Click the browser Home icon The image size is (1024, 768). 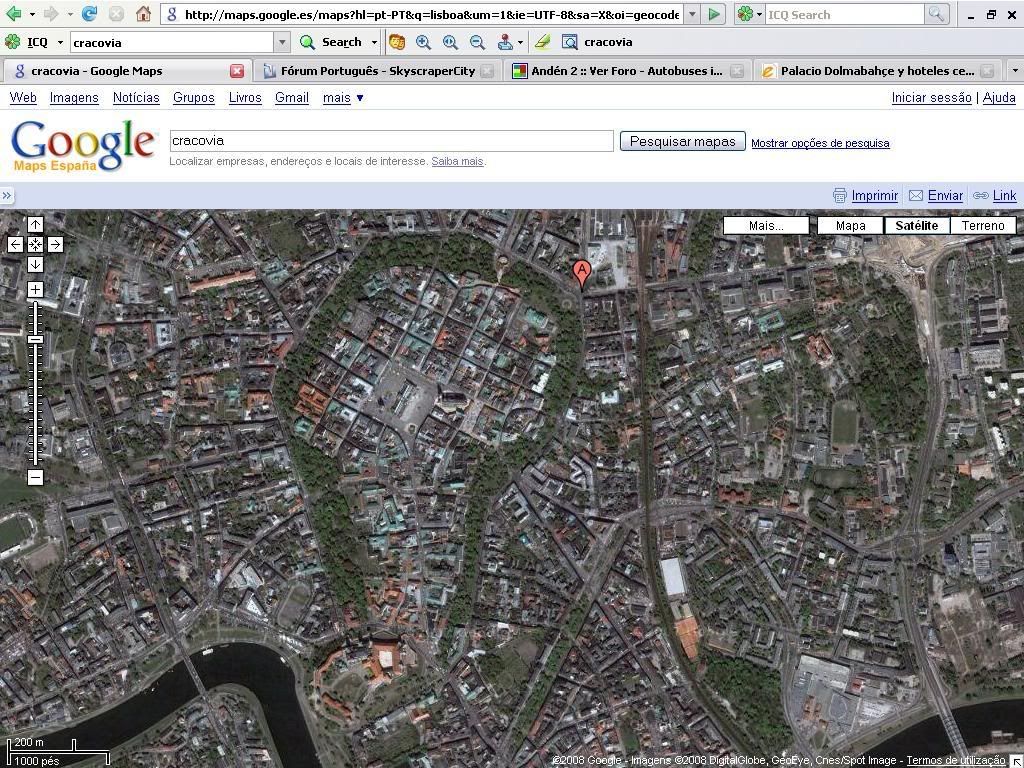click(x=143, y=14)
